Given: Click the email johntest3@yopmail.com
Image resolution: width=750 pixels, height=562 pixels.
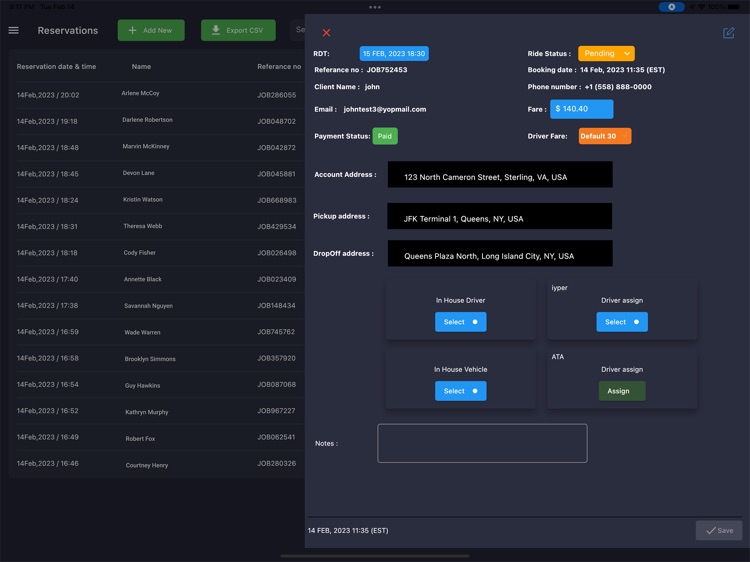Looking at the screenshot, I should pyautogui.click(x=385, y=109).
